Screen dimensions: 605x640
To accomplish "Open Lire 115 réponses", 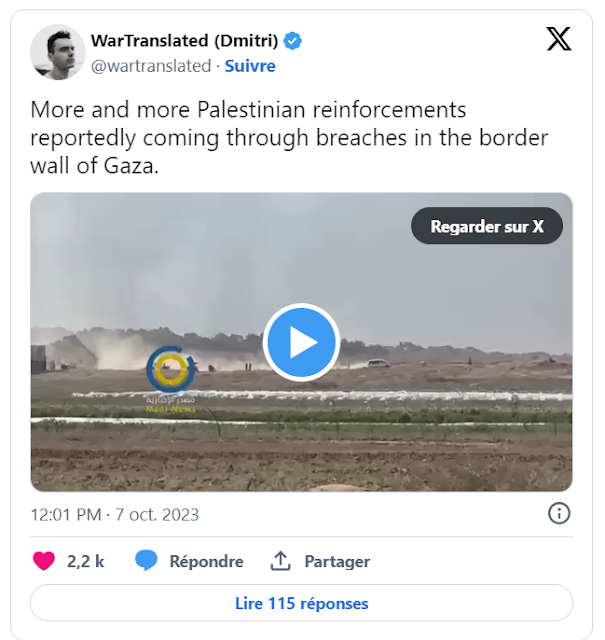I will tap(301, 603).
